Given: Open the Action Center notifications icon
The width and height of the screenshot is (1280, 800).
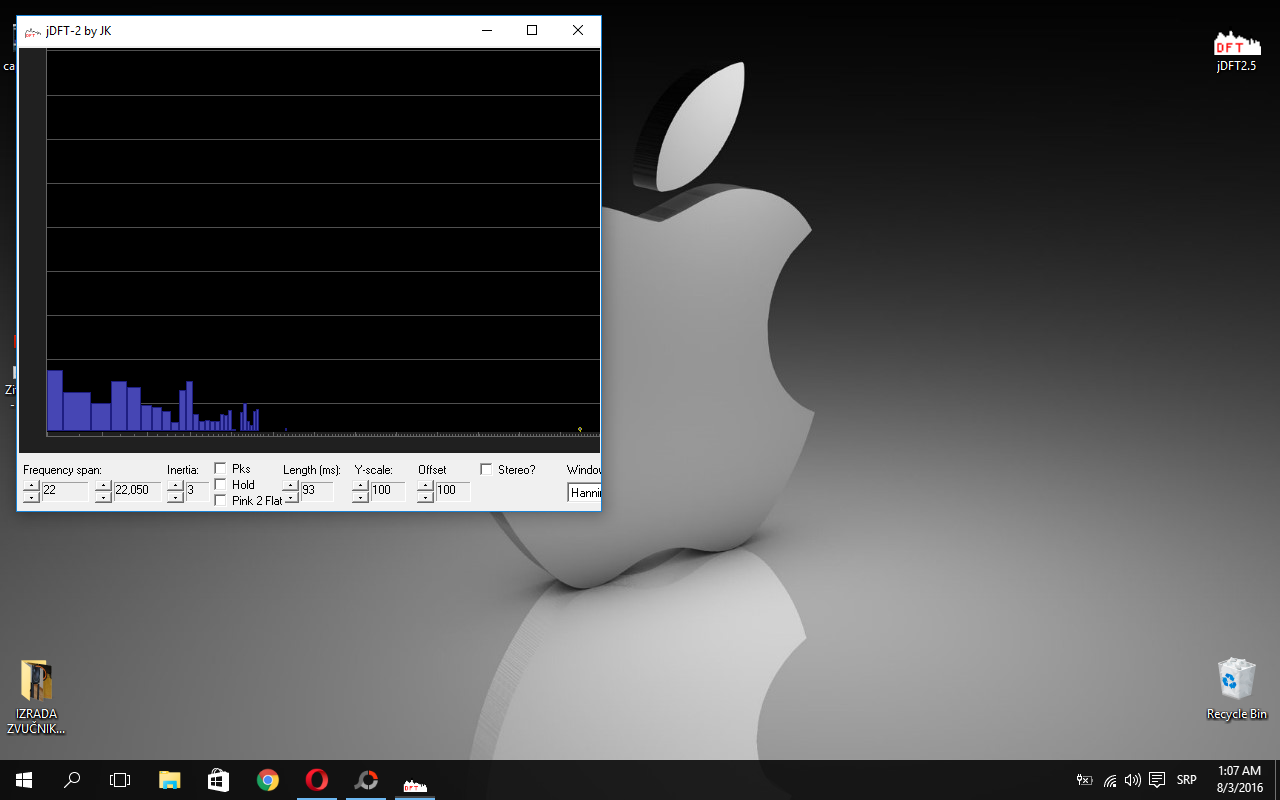Looking at the screenshot, I should pyautogui.click(x=1157, y=780).
